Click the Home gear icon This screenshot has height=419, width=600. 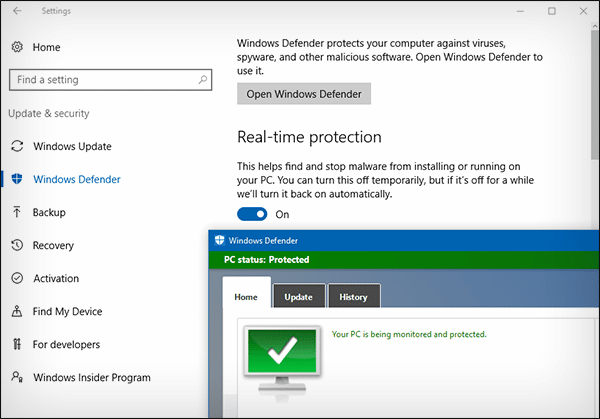point(16,47)
